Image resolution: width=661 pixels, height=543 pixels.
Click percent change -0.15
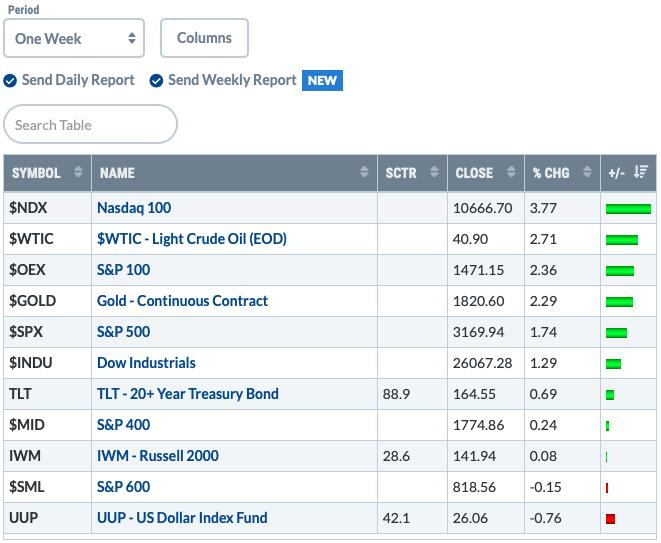pos(545,487)
